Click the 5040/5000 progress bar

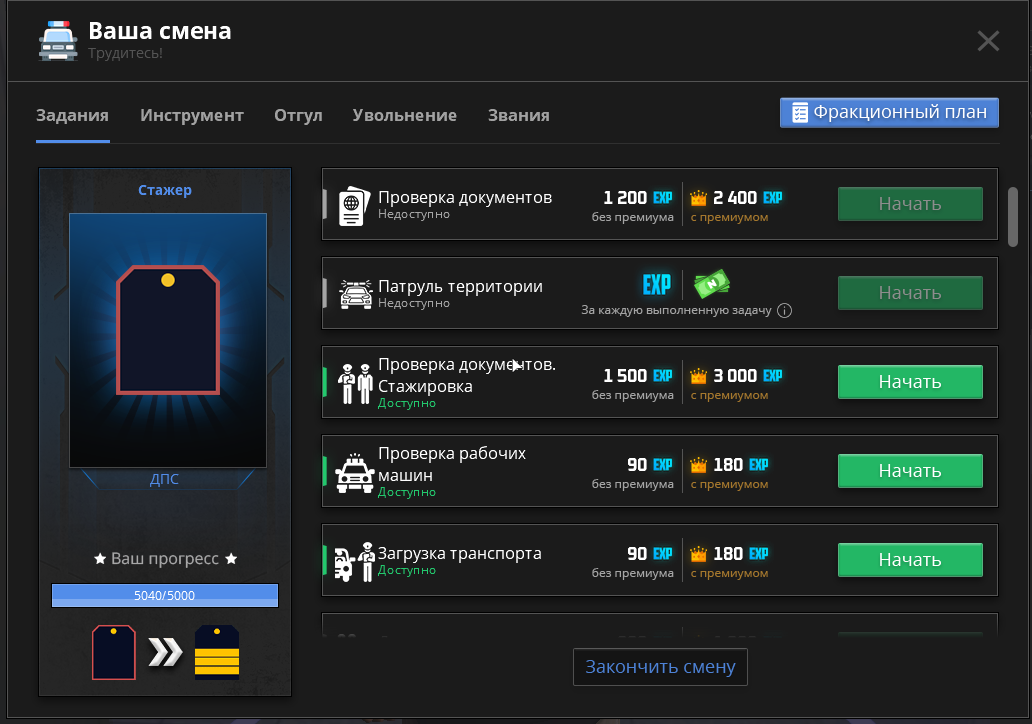tap(165, 596)
